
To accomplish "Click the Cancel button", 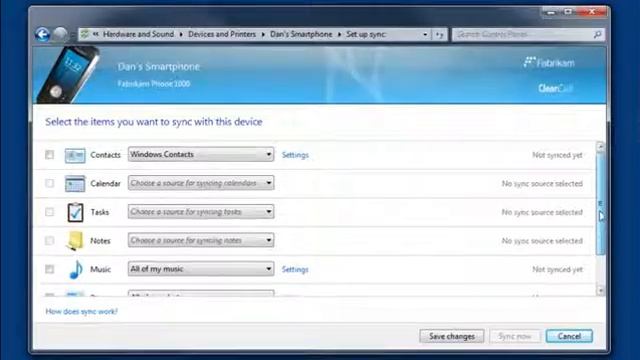I will pyautogui.click(x=569, y=336).
